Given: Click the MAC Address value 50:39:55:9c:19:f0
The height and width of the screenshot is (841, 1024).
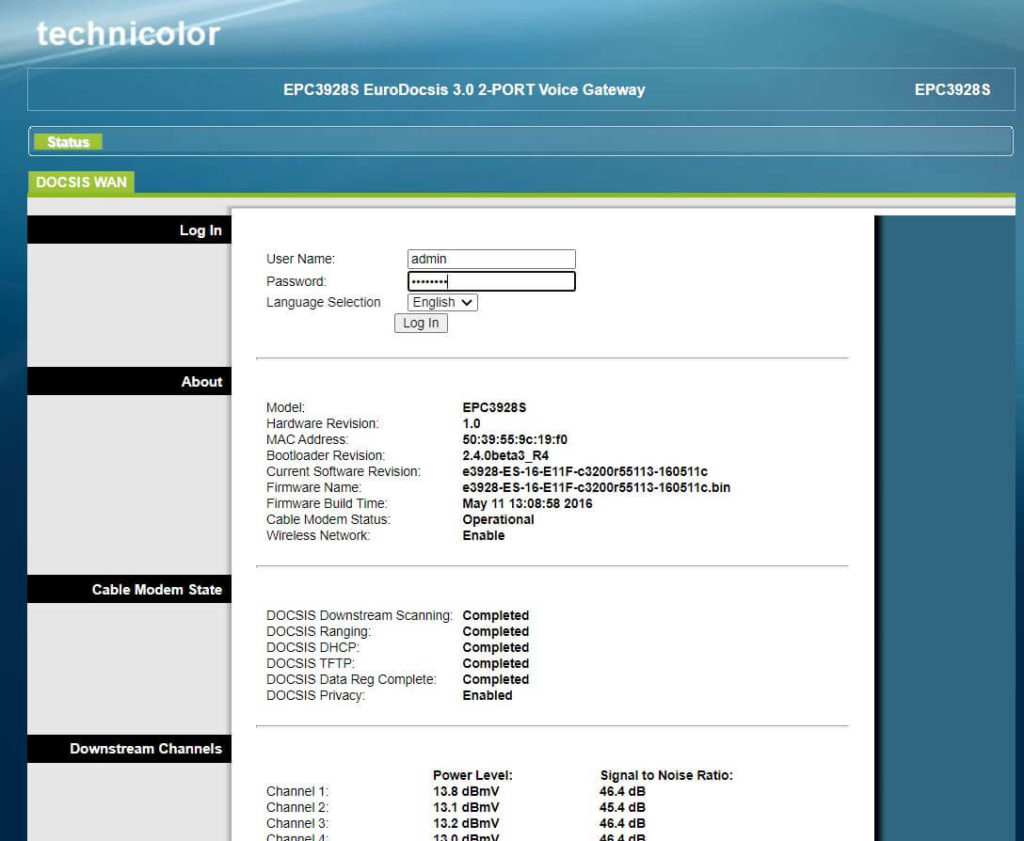Looking at the screenshot, I should (515, 439).
